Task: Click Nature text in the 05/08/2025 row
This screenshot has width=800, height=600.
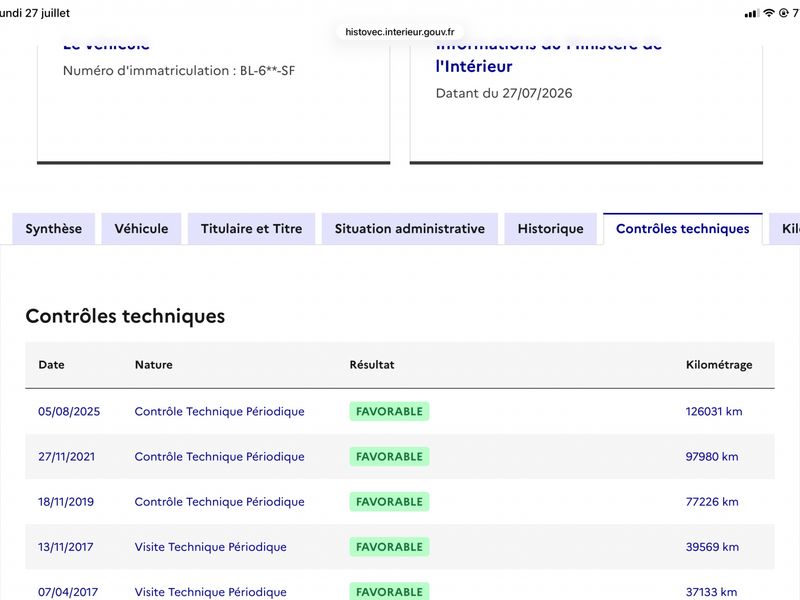Action: (x=219, y=411)
